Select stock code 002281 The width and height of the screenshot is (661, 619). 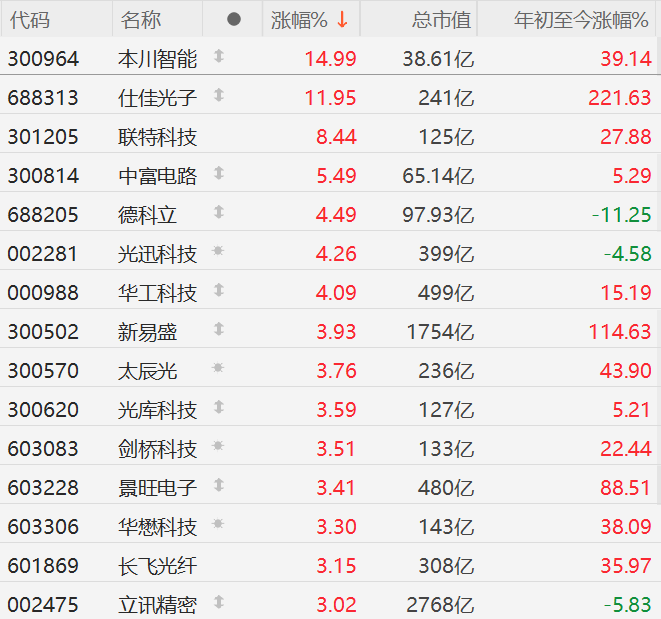tap(43, 254)
